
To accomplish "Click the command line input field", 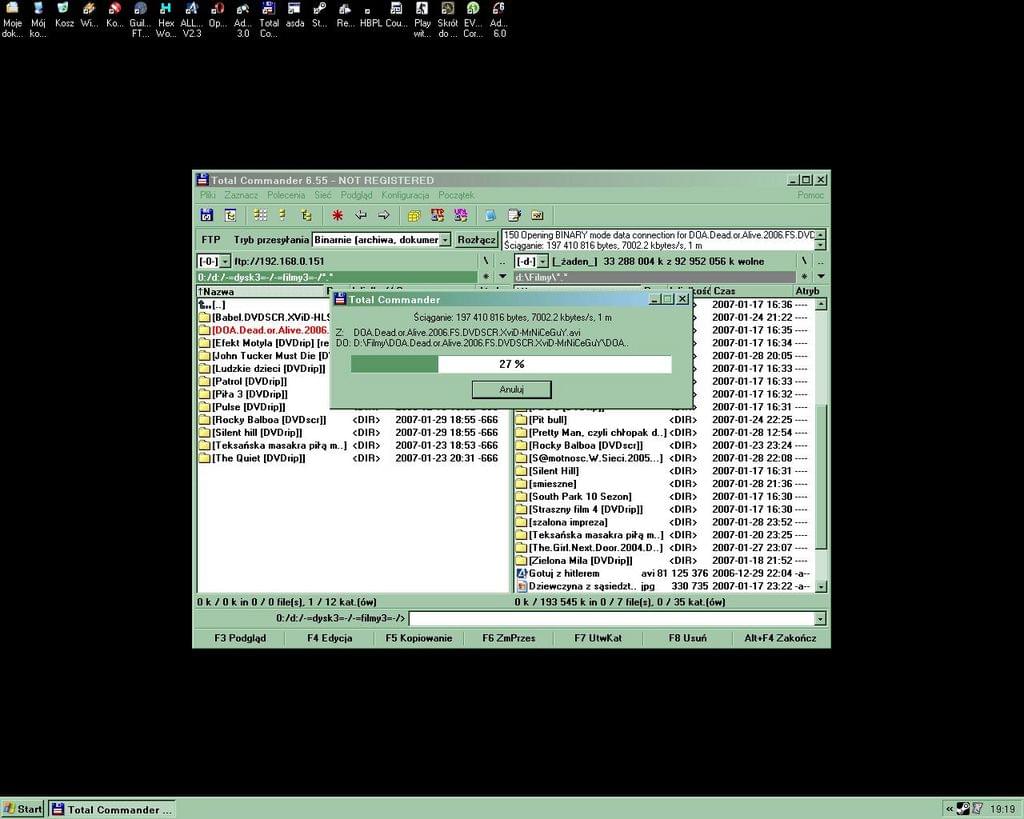I will [x=612, y=618].
